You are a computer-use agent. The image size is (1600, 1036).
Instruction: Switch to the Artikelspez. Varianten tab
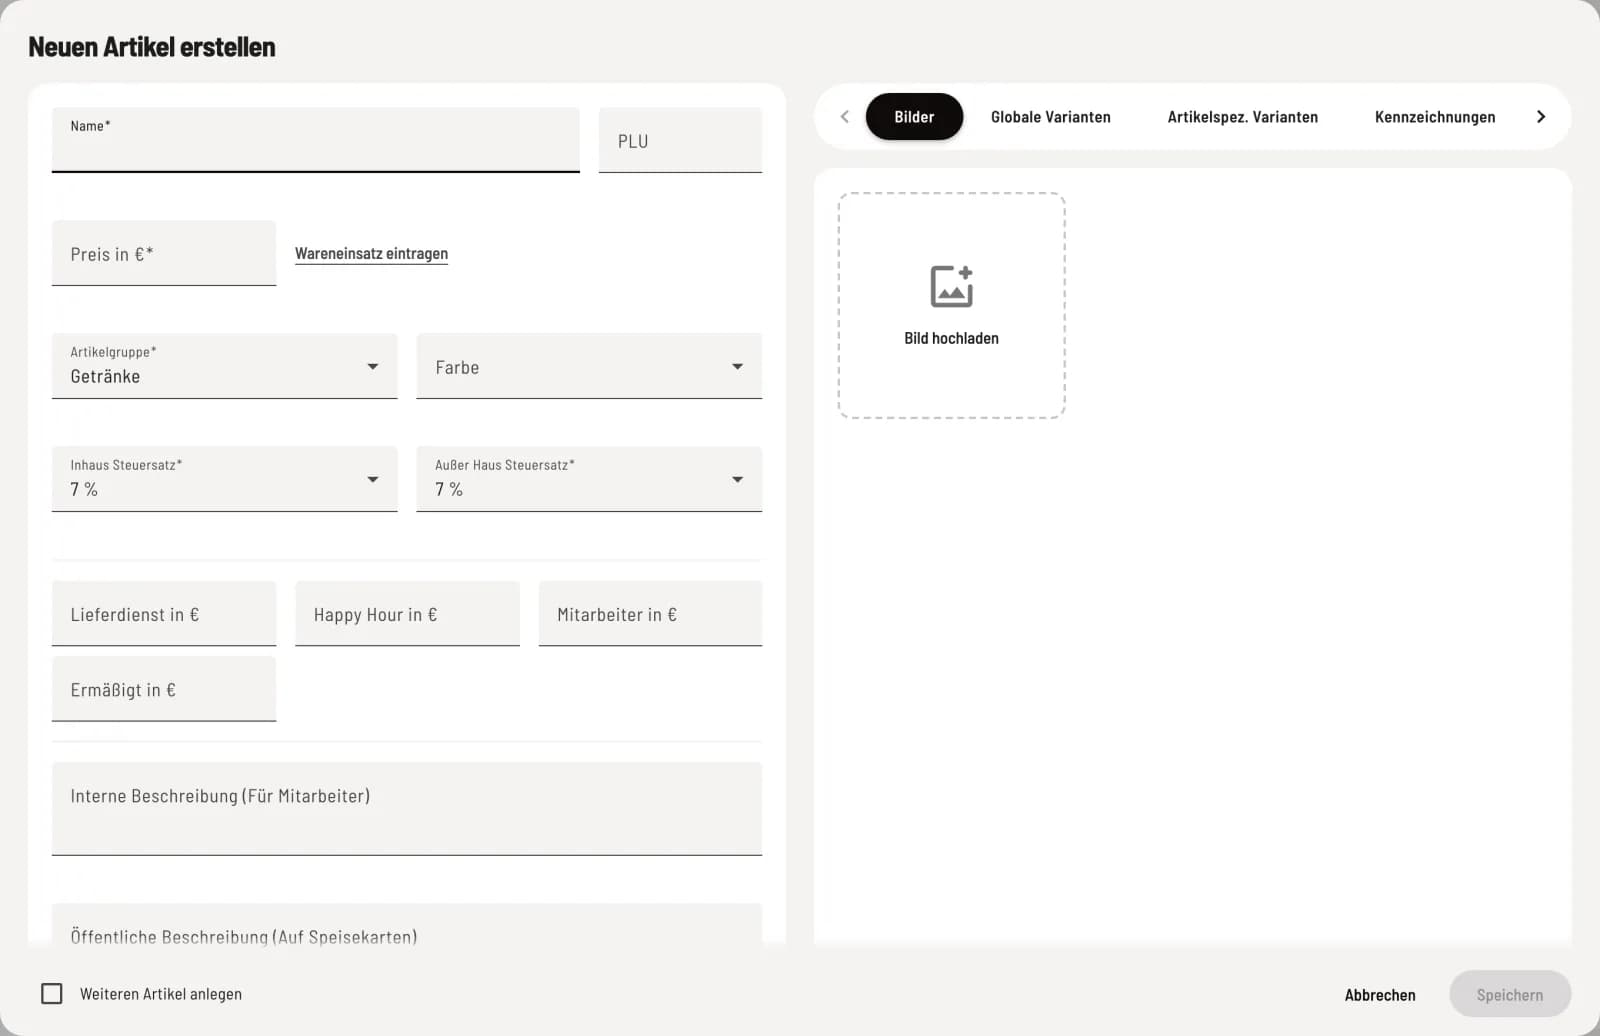pyautogui.click(x=1242, y=117)
